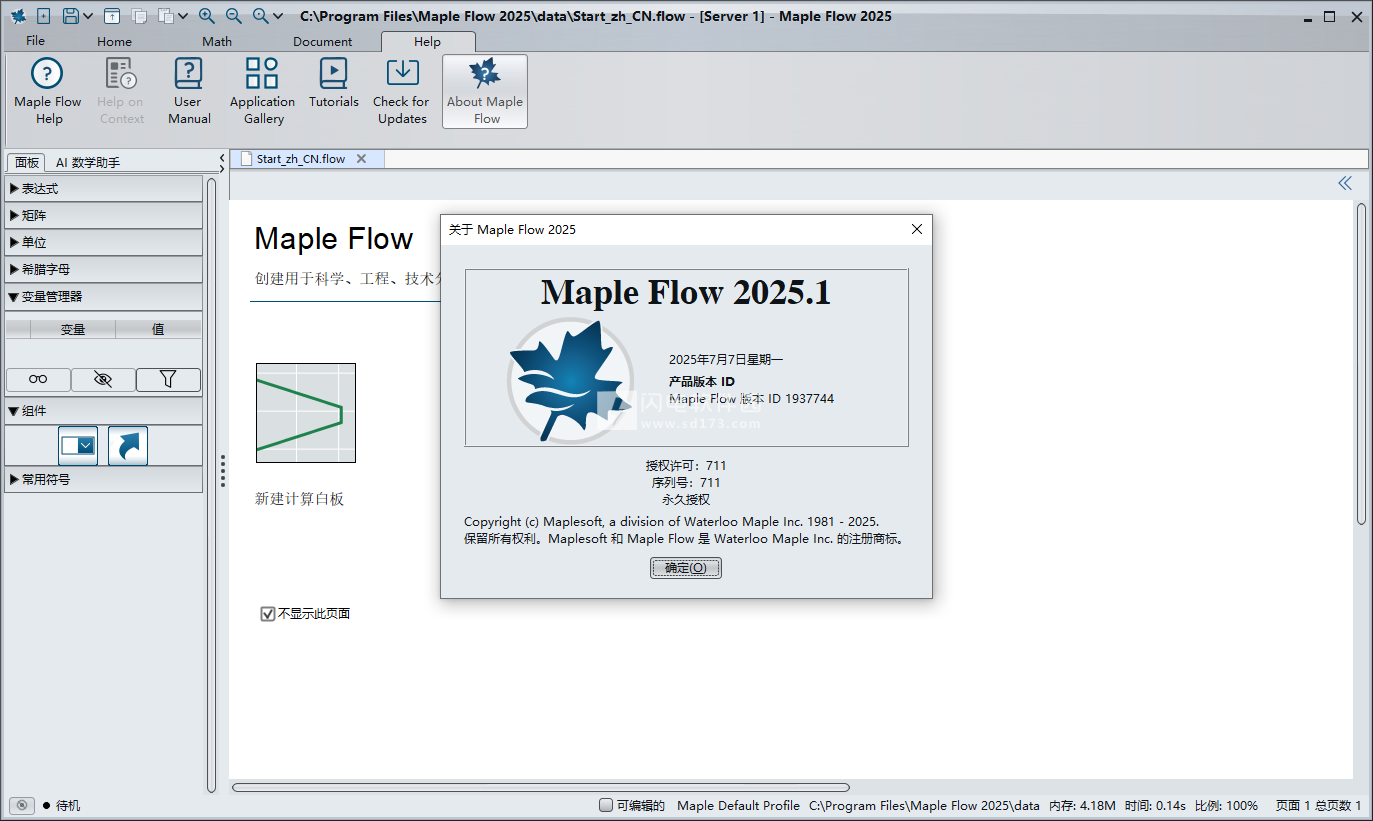Switch to the Document ribbon tab
The image size is (1373, 821).
click(323, 42)
